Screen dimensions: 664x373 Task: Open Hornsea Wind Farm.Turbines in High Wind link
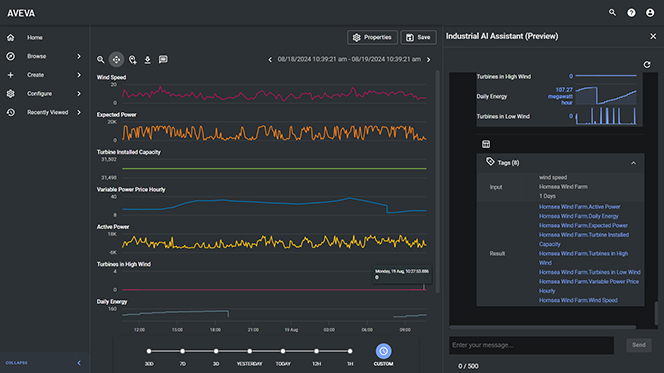[583, 258]
